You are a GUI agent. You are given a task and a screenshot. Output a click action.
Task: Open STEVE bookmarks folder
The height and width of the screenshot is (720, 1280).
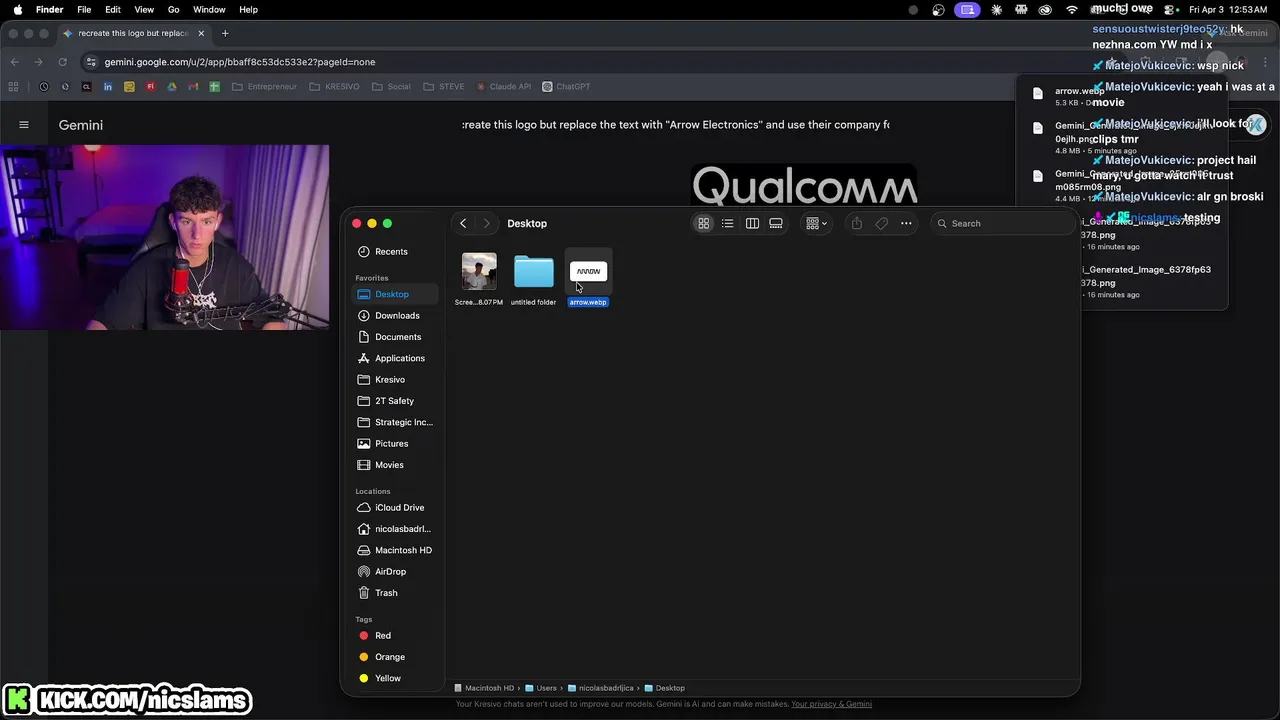tap(444, 87)
